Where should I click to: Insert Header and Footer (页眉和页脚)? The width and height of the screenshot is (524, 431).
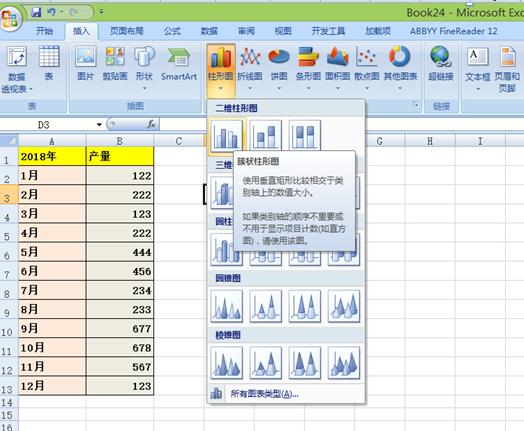point(507,69)
